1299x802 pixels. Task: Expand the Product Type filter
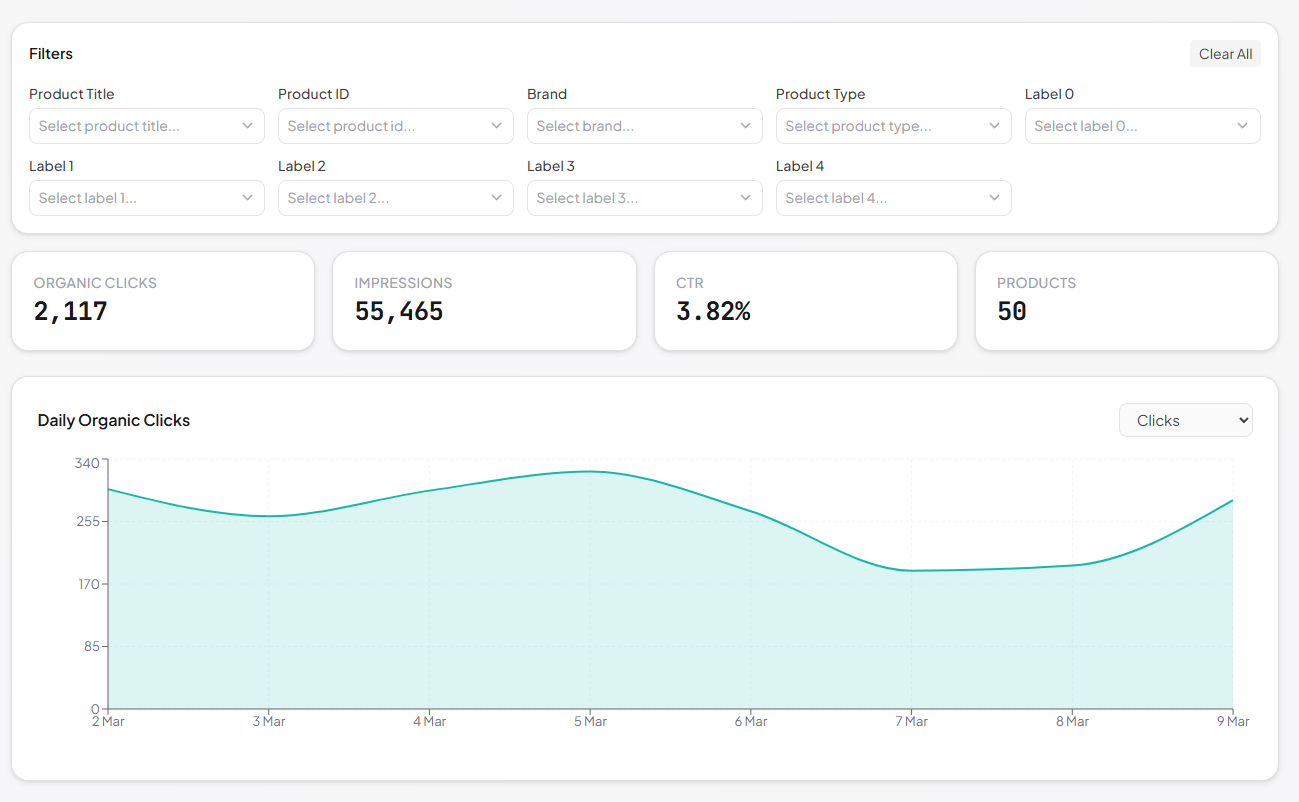[x=893, y=126]
